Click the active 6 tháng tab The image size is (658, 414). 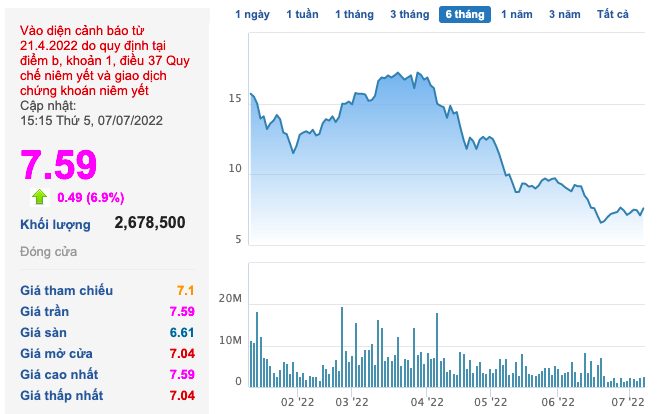point(465,14)
